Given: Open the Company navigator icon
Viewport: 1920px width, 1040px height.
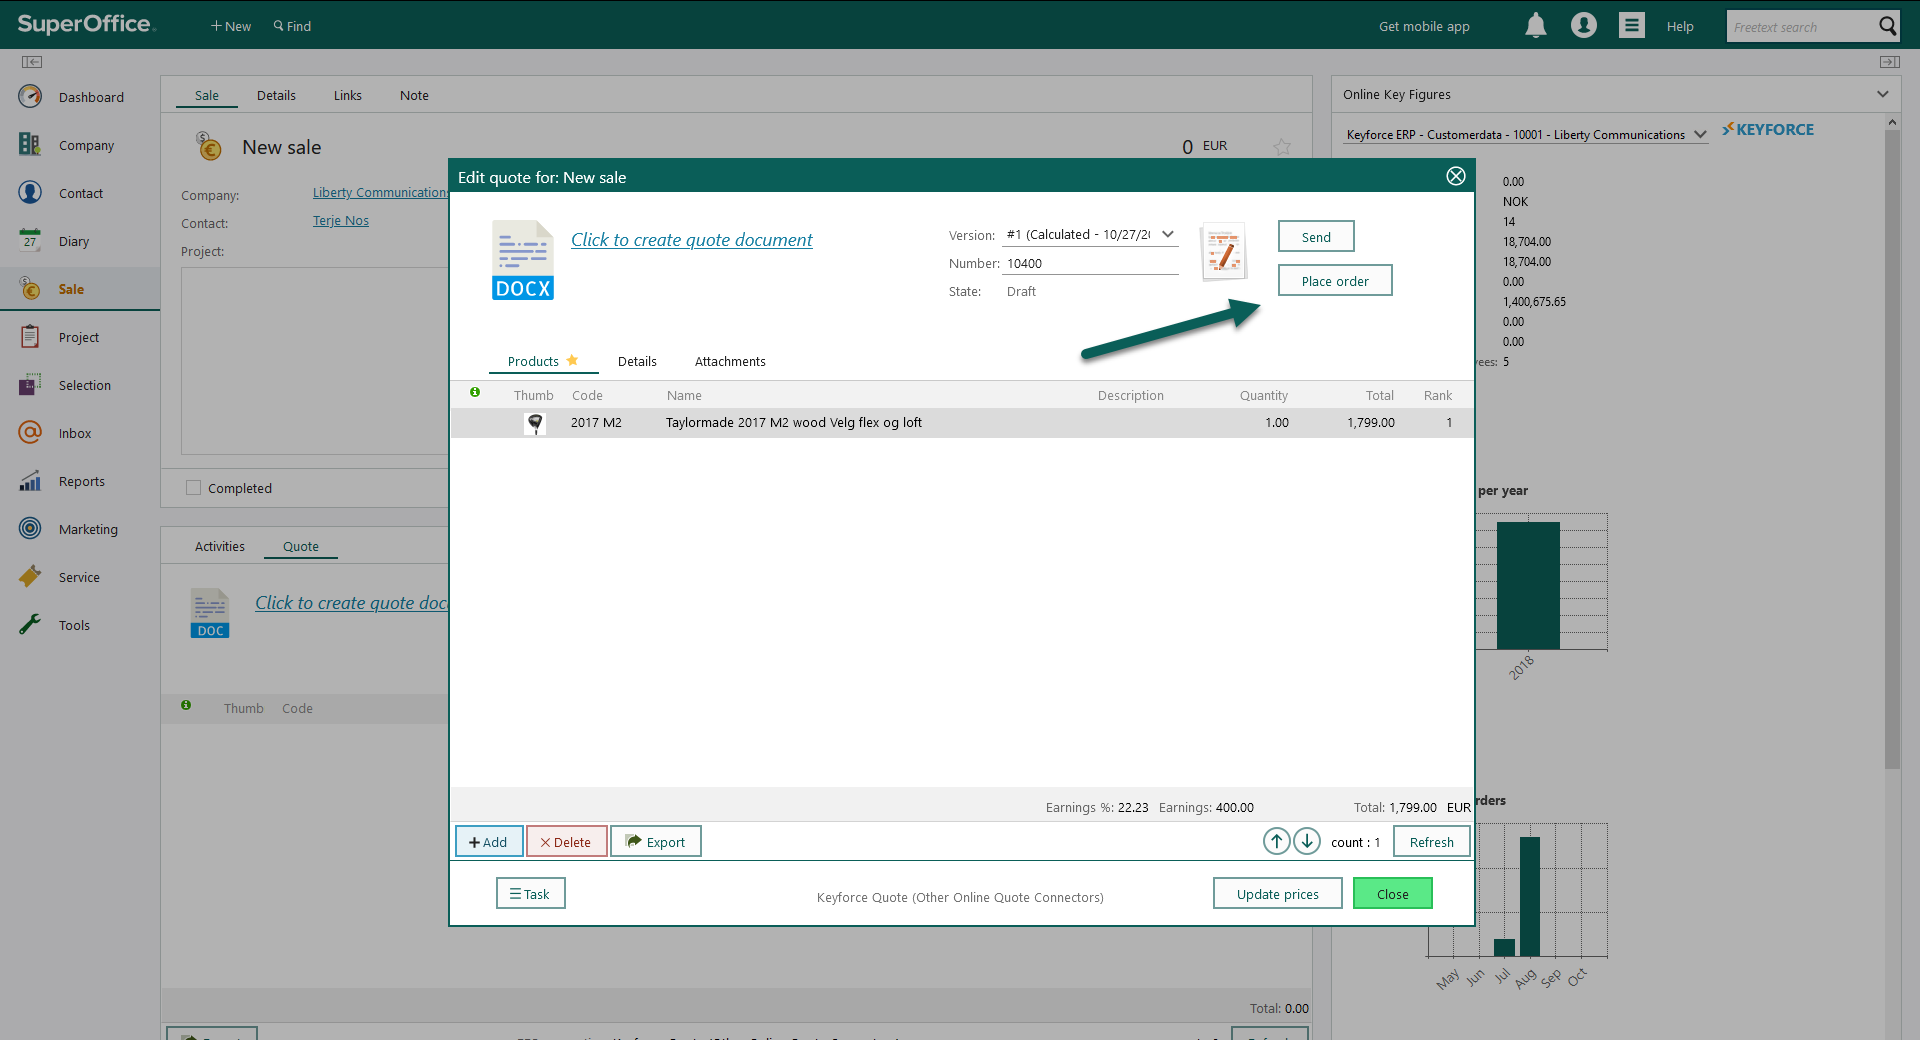Looking at the screenshot, I should (30, 144).
